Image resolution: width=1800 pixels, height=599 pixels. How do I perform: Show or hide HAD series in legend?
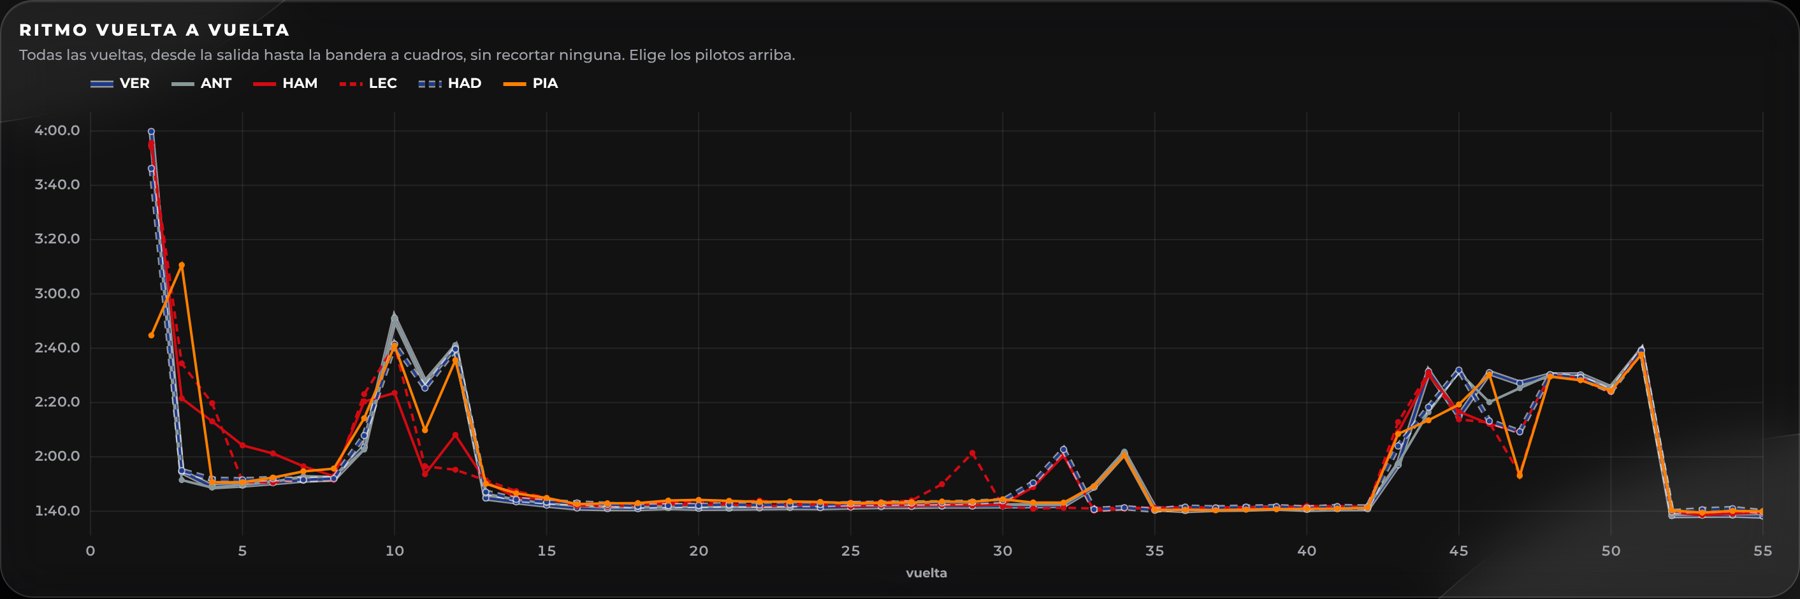[x=450, y=83]
